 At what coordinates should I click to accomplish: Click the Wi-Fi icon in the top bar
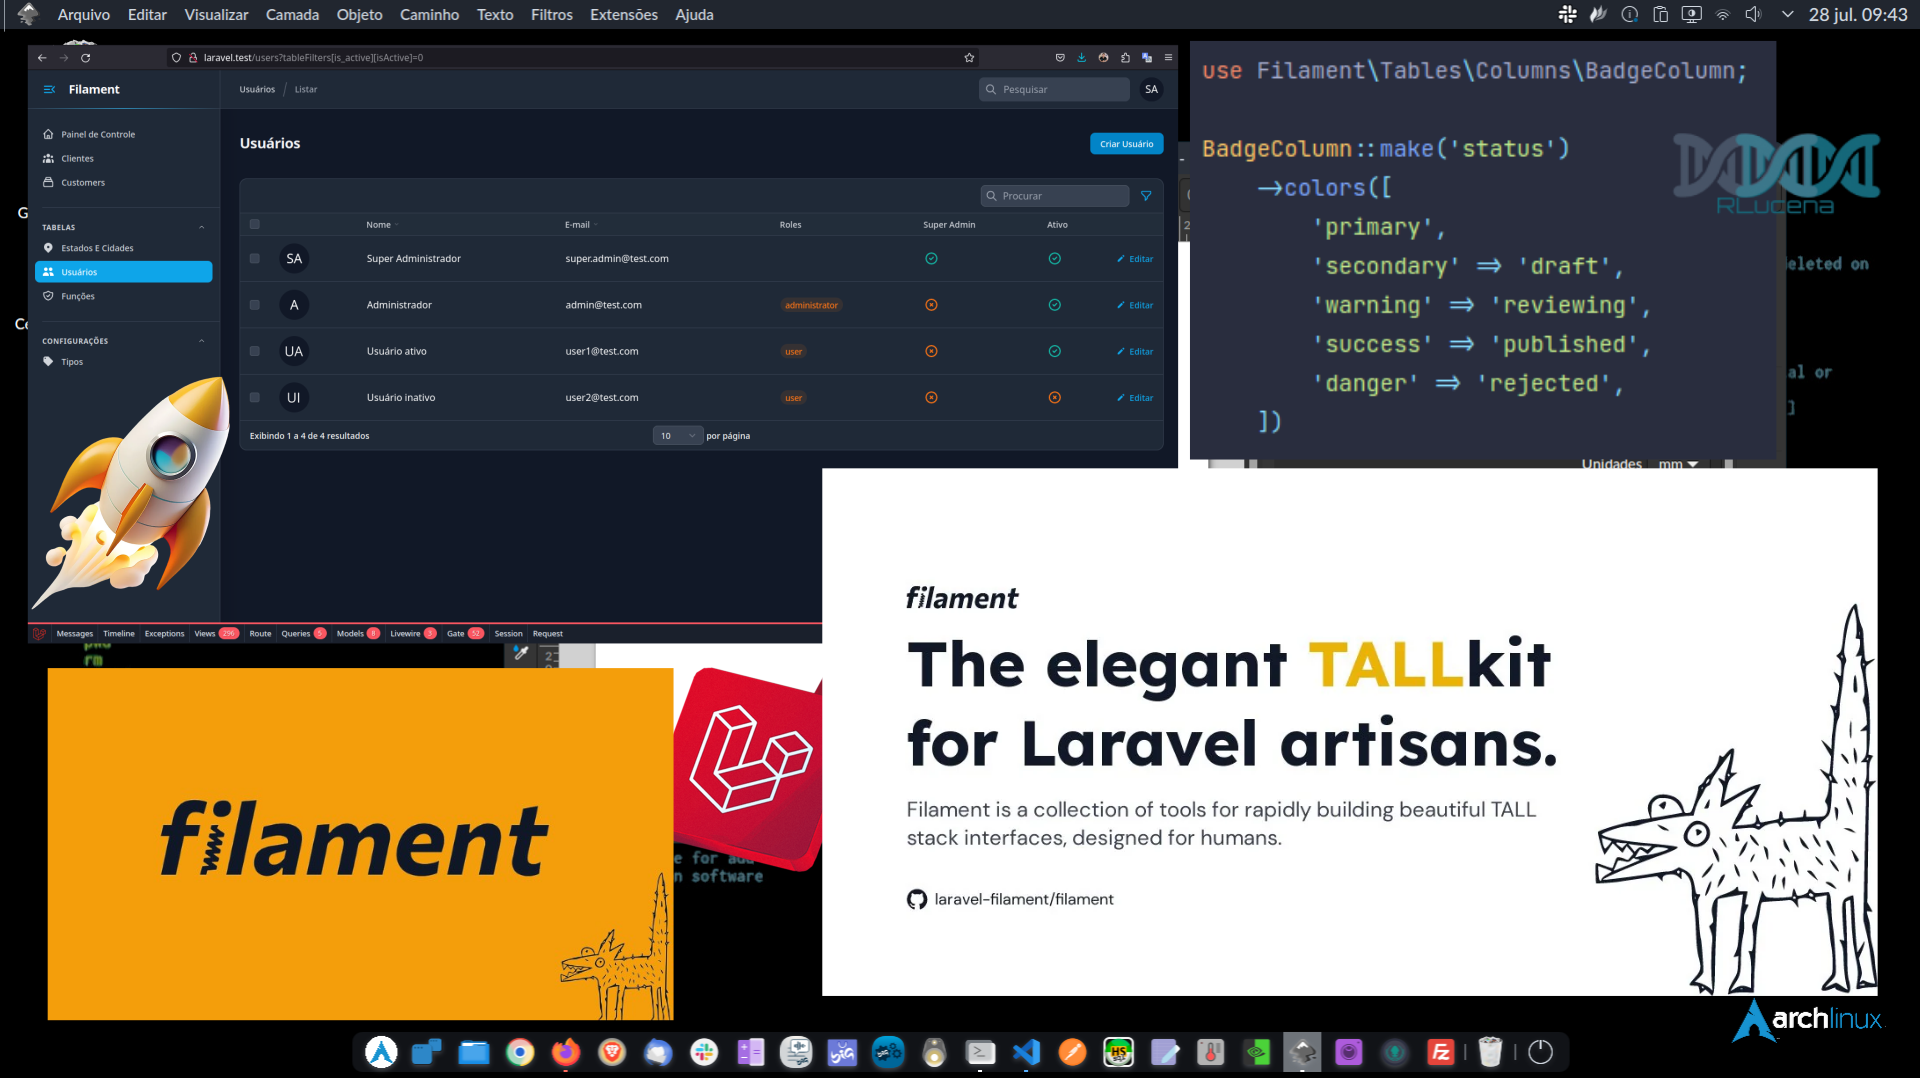[1722, 15]
